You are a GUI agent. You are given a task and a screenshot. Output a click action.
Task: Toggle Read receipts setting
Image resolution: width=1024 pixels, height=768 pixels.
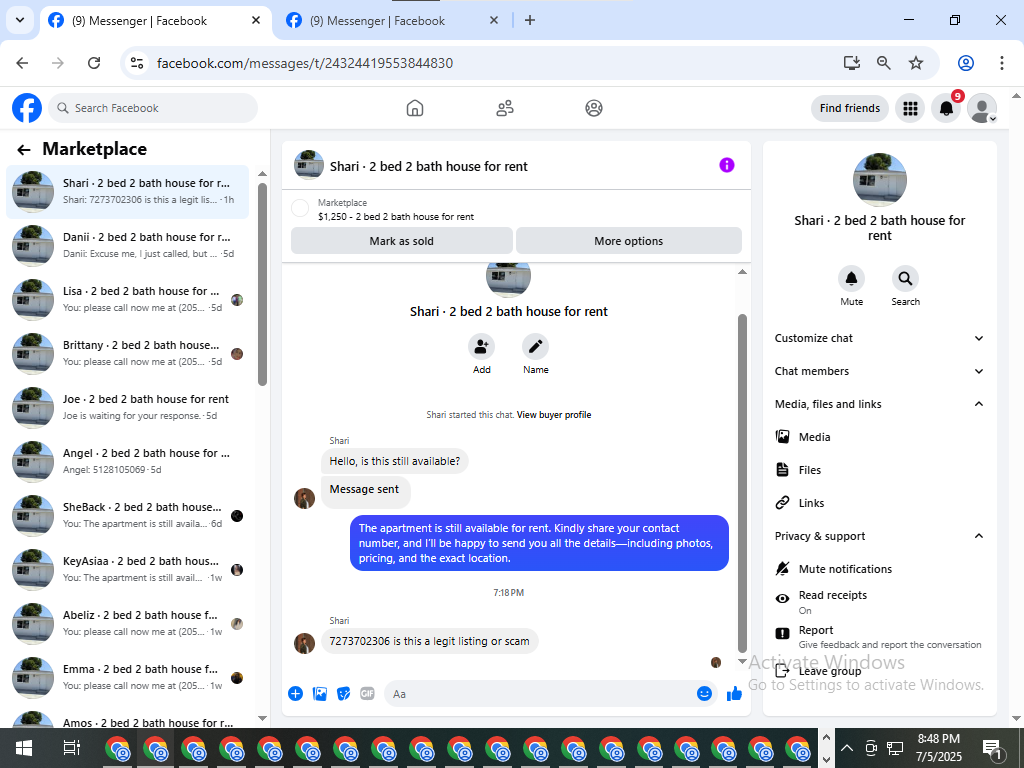(879, 602)
